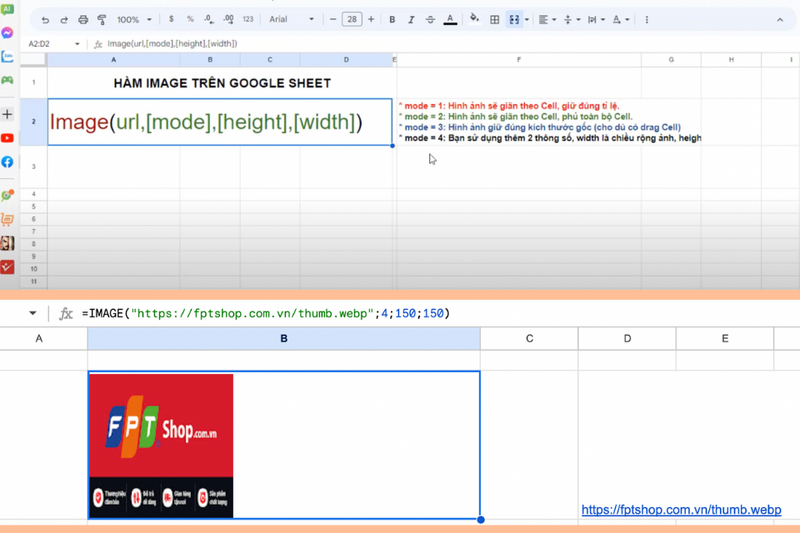
Task: Click the black 'mode = 4' description line
Action: (549, 138)
